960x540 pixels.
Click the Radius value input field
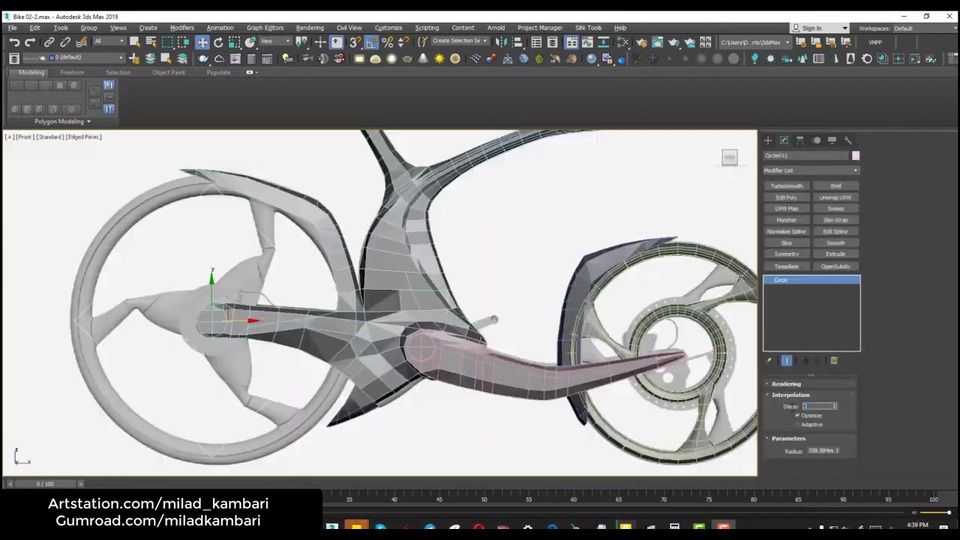820,451
